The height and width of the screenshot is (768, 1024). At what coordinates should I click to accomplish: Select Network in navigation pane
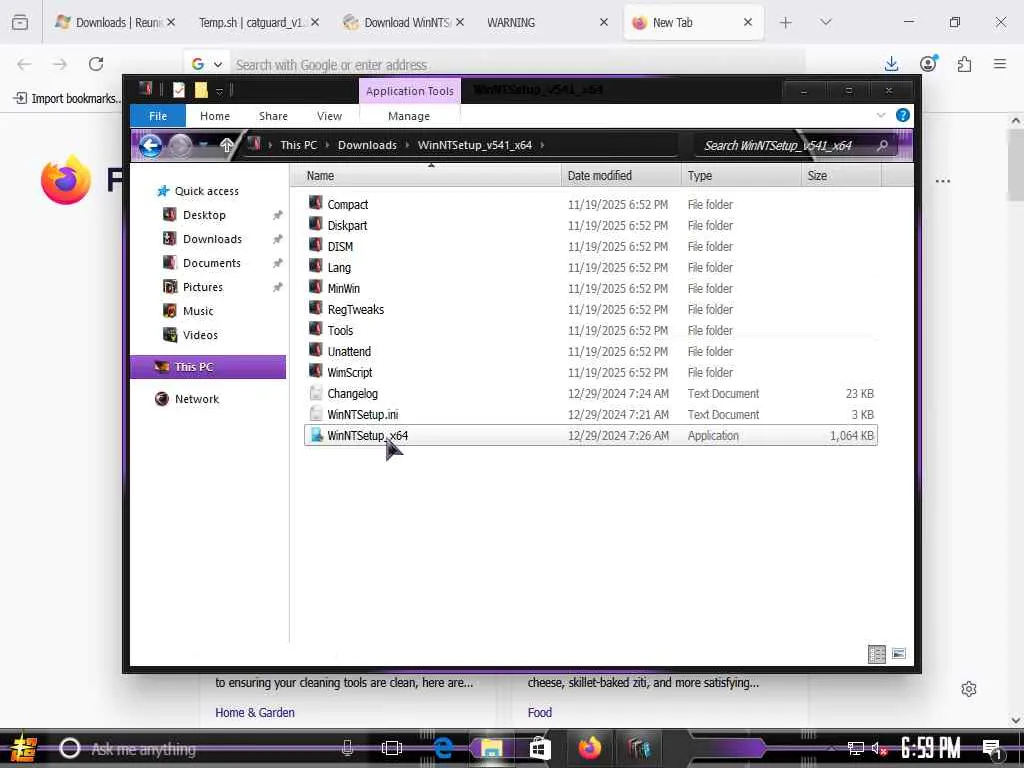click(x=197, y=399)
